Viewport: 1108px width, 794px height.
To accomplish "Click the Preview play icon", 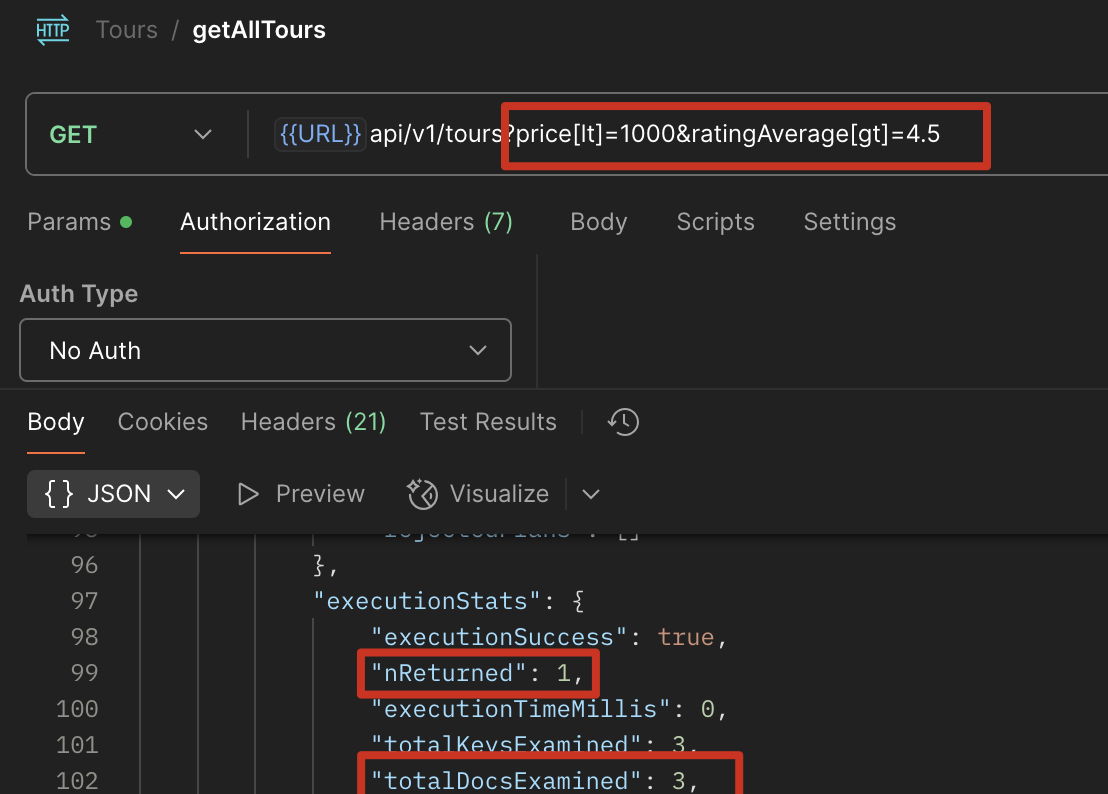I will [x=248, y=494].
